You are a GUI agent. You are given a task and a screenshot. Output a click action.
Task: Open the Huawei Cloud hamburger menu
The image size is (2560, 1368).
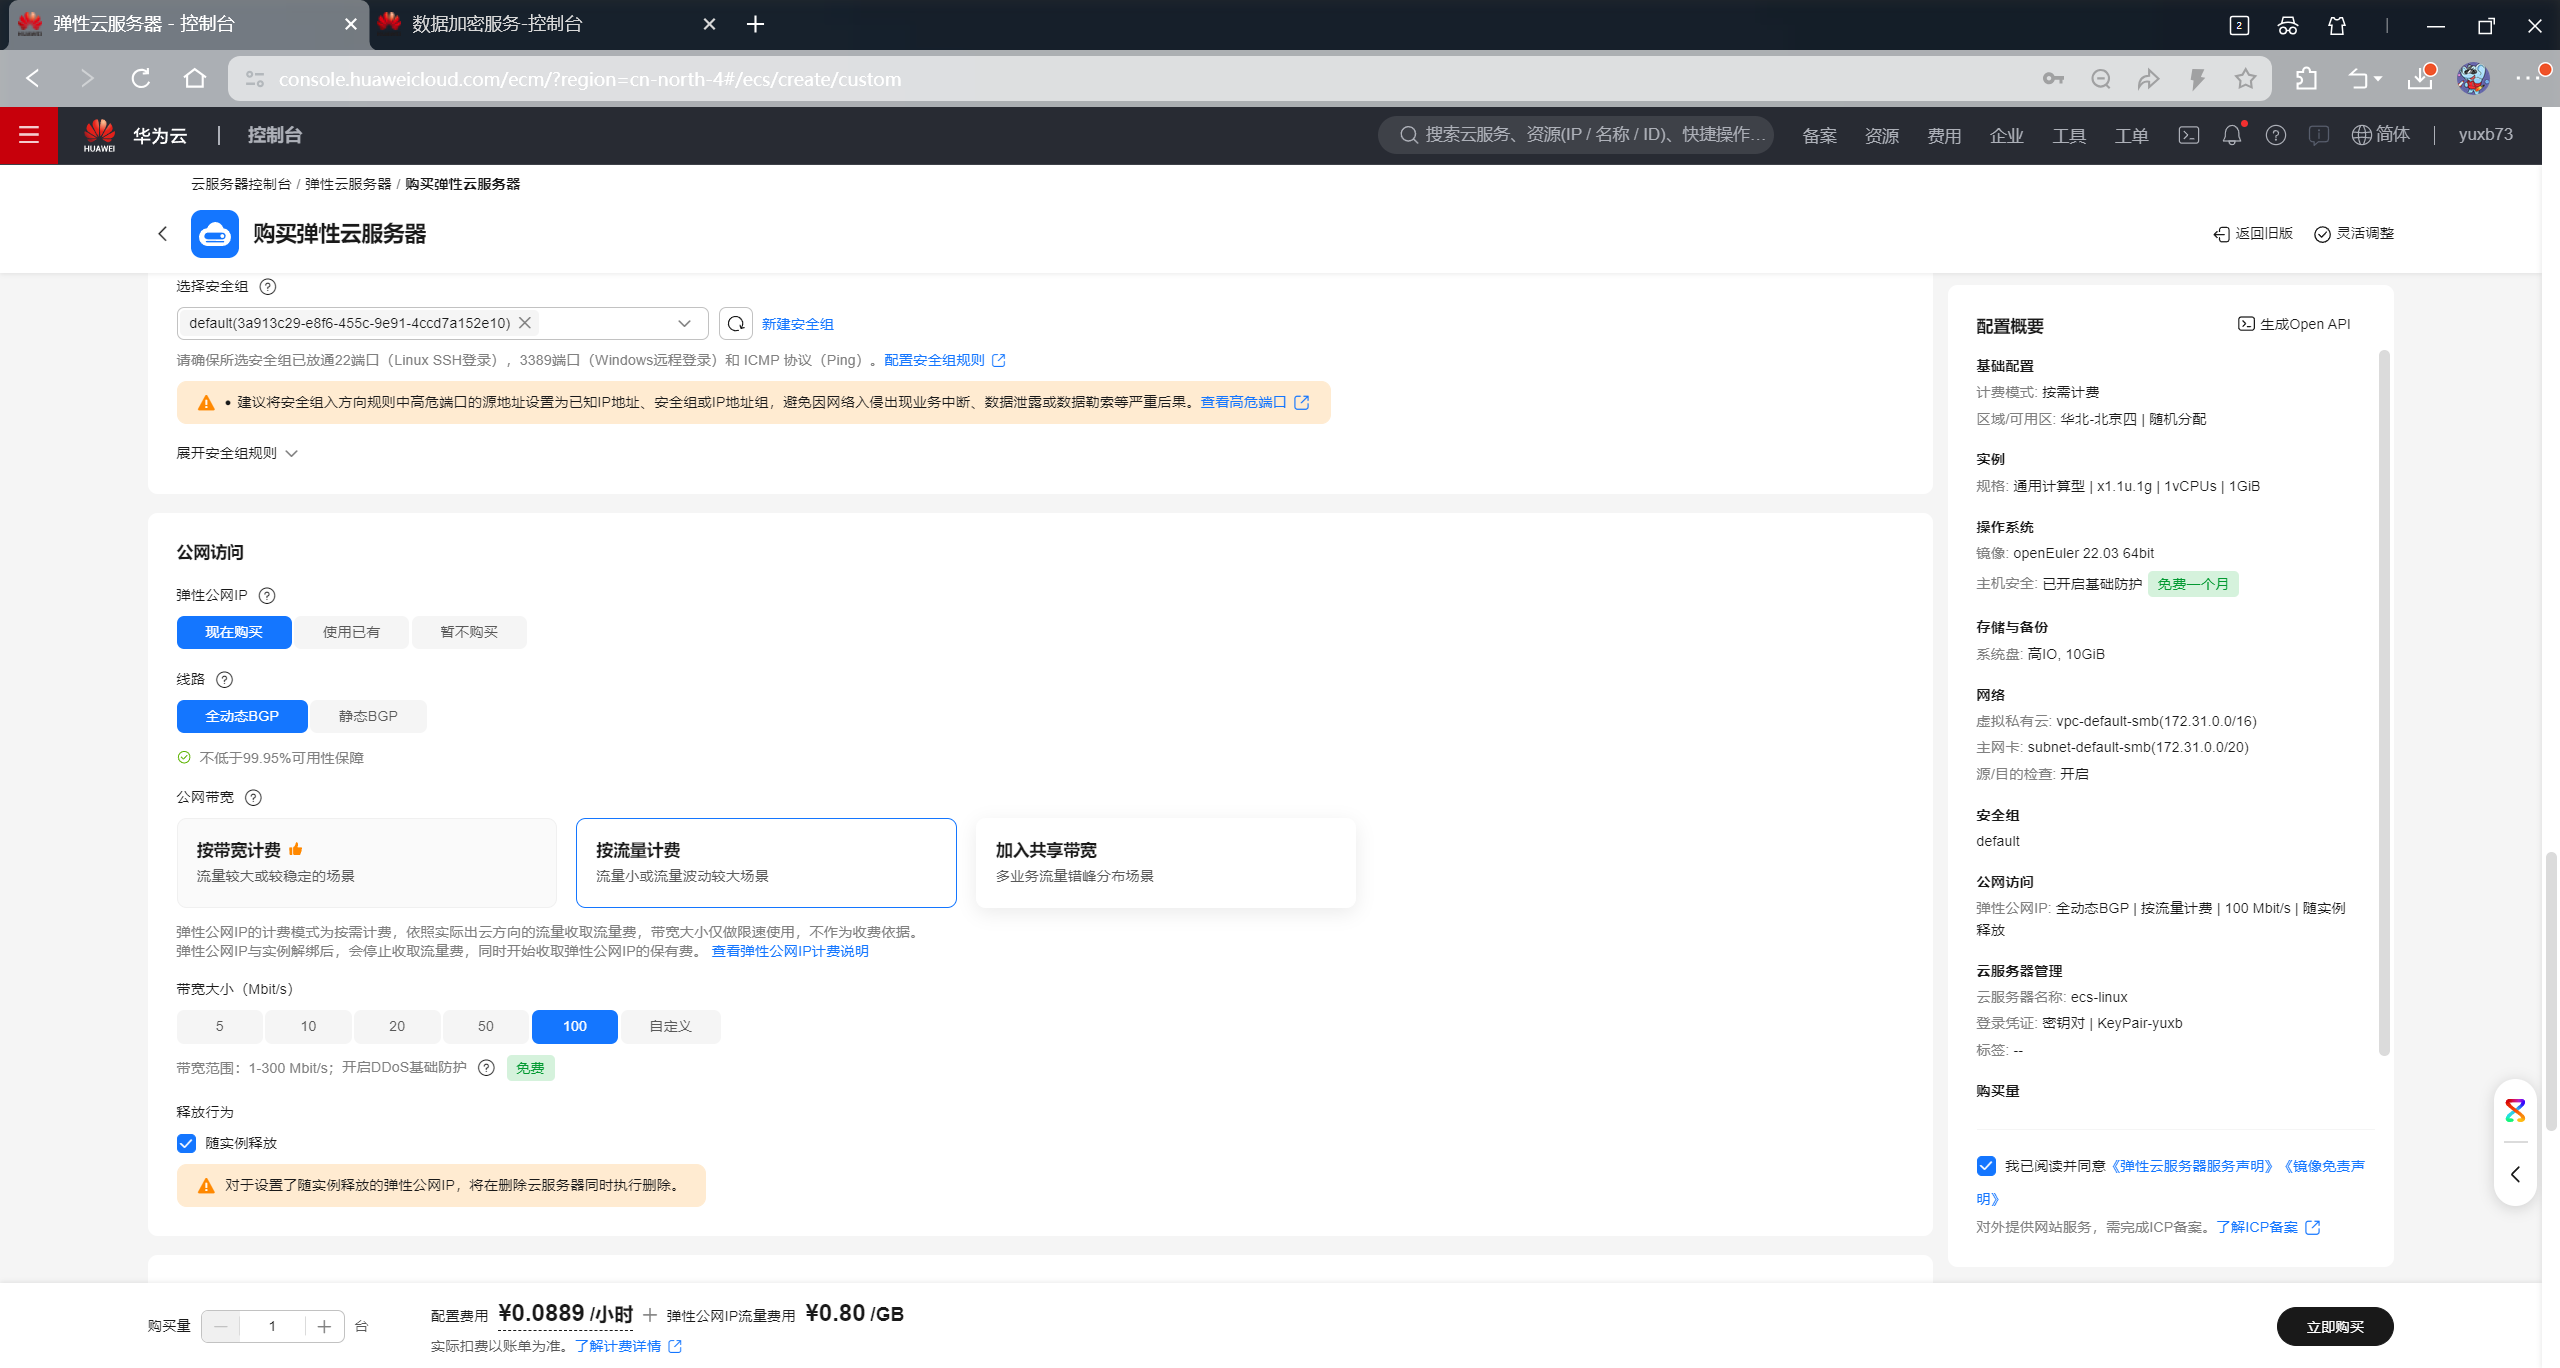coord(28,135)
